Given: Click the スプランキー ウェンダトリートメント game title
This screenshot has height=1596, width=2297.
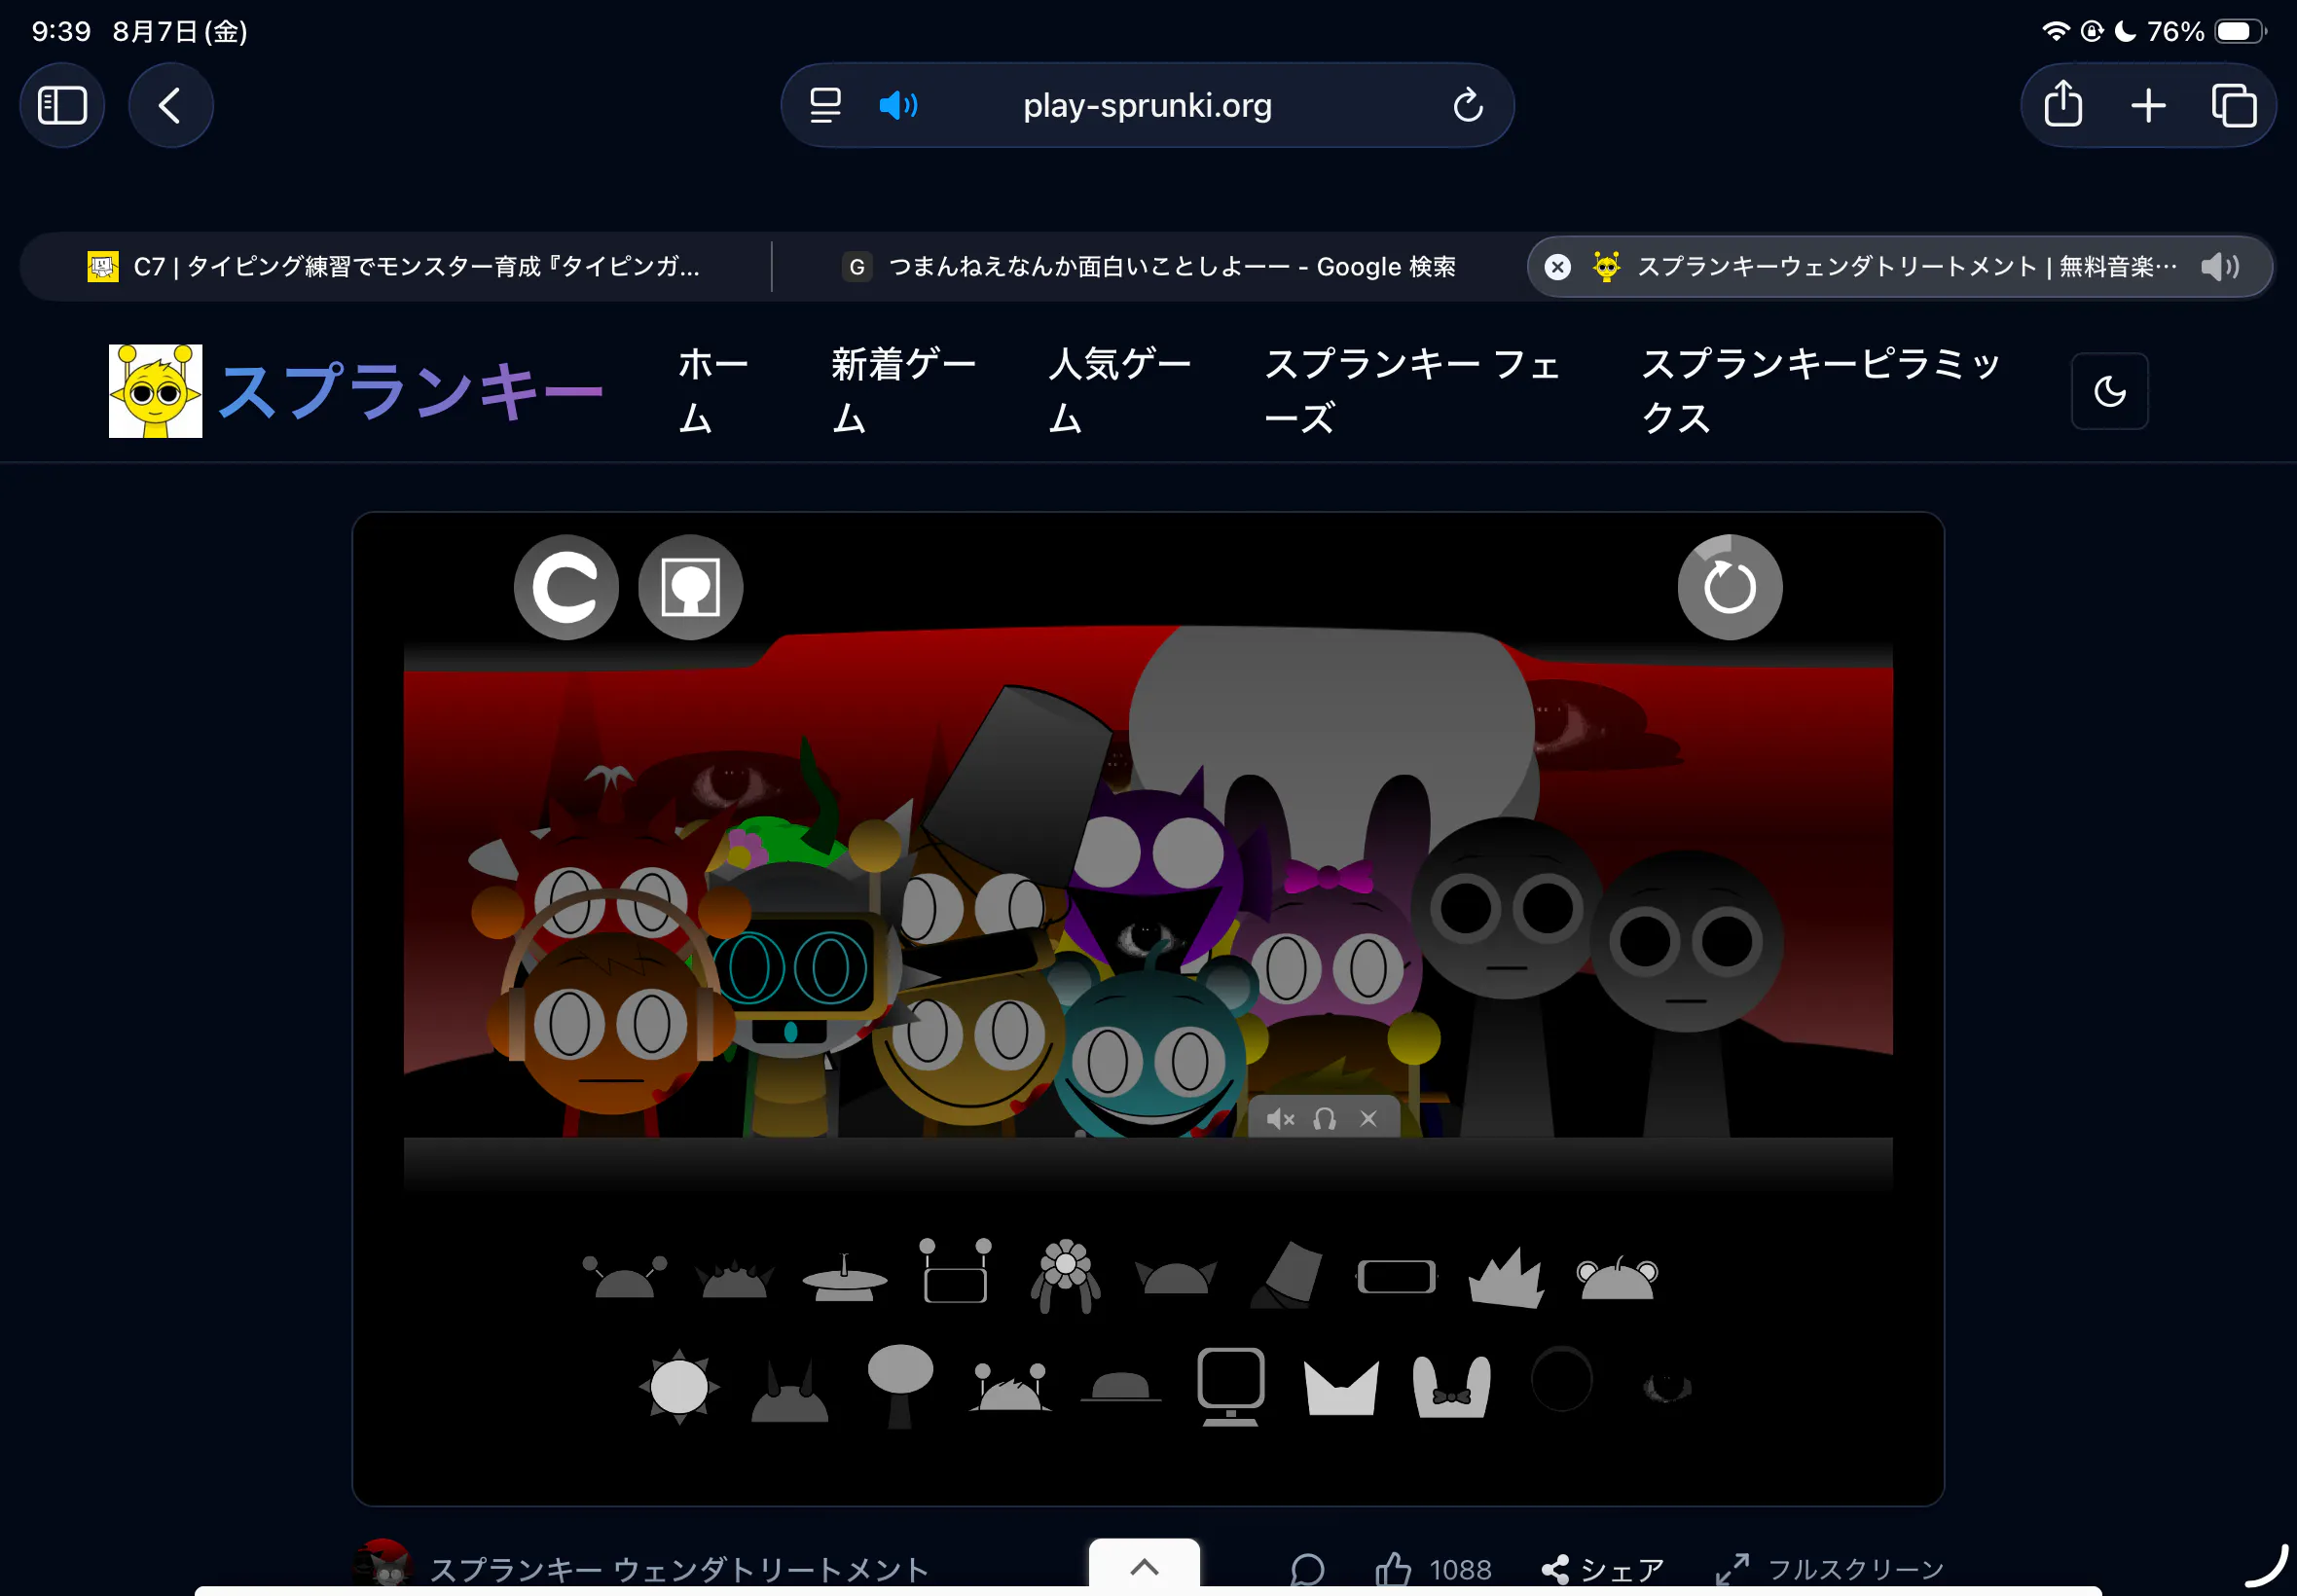Looking at the screenshot, I should click(679, 1570).
